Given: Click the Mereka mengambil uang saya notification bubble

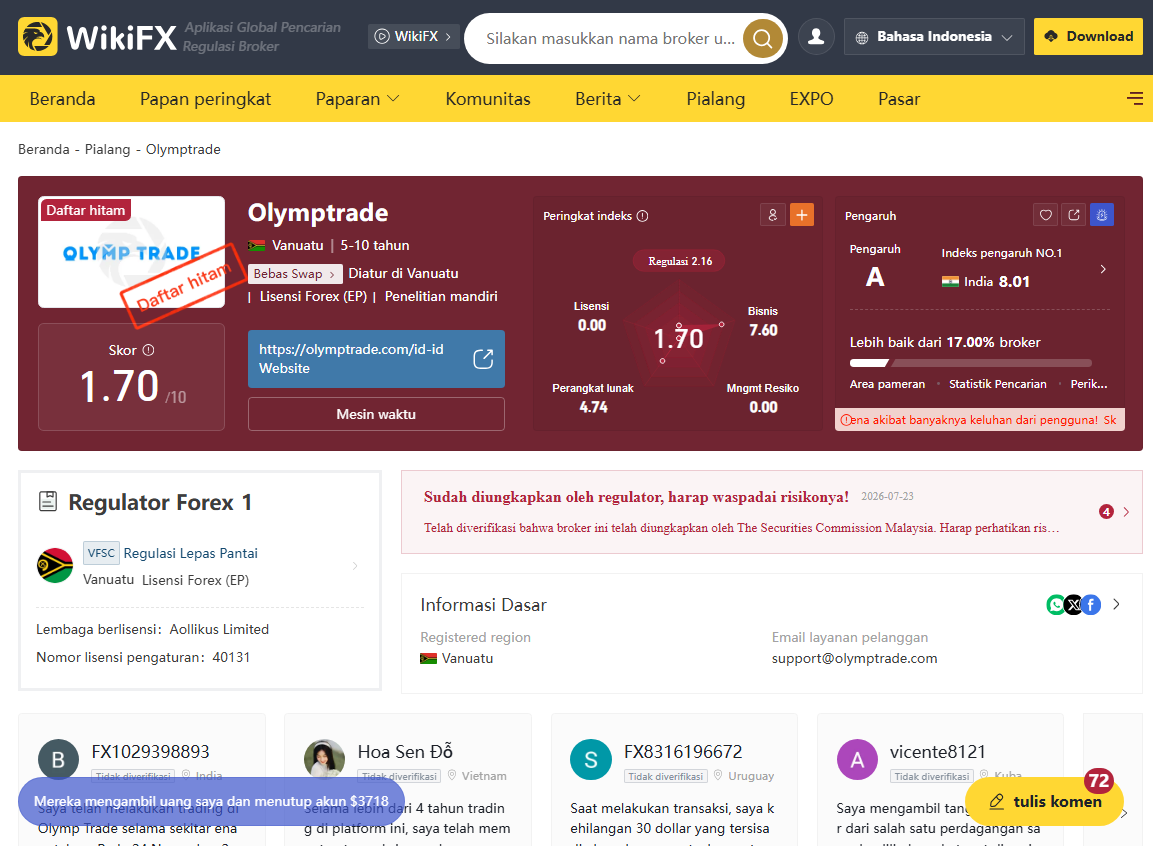Looking at the screenshot, I should coord(211,801).
